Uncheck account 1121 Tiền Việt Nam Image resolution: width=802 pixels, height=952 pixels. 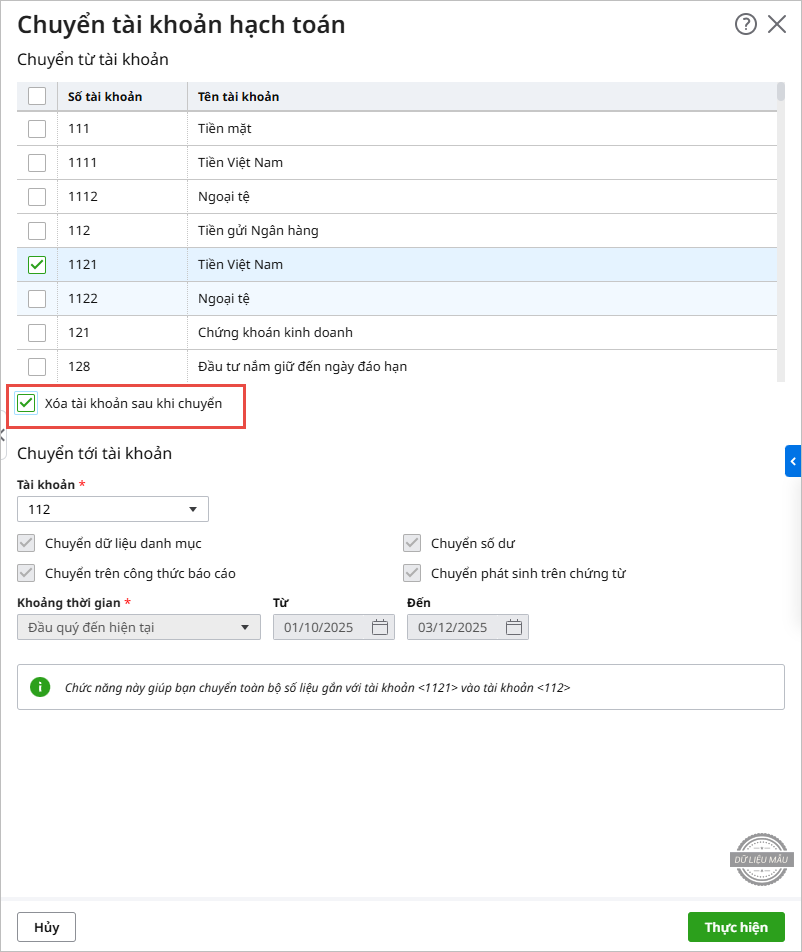click(37, 265)
